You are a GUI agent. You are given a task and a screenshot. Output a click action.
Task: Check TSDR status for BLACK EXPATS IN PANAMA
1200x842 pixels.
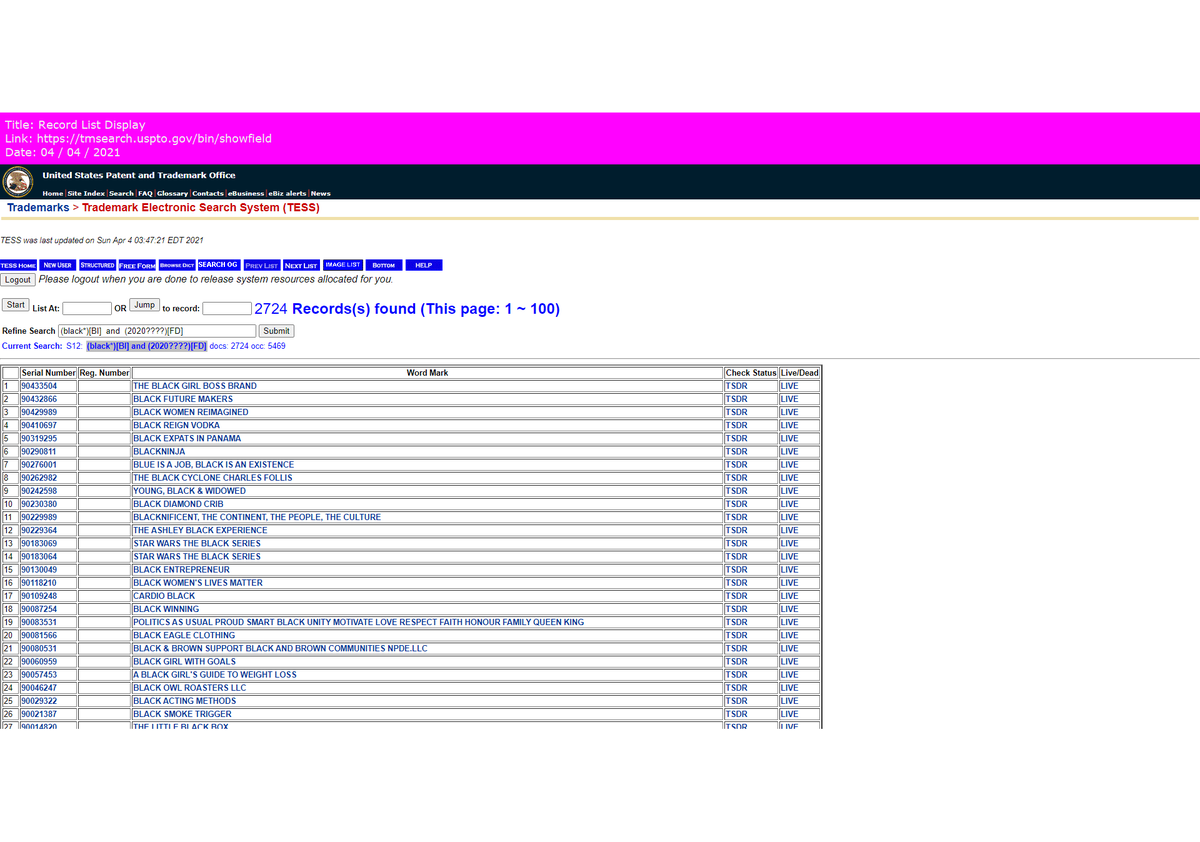pyautogui.click(x=736, y=438)
